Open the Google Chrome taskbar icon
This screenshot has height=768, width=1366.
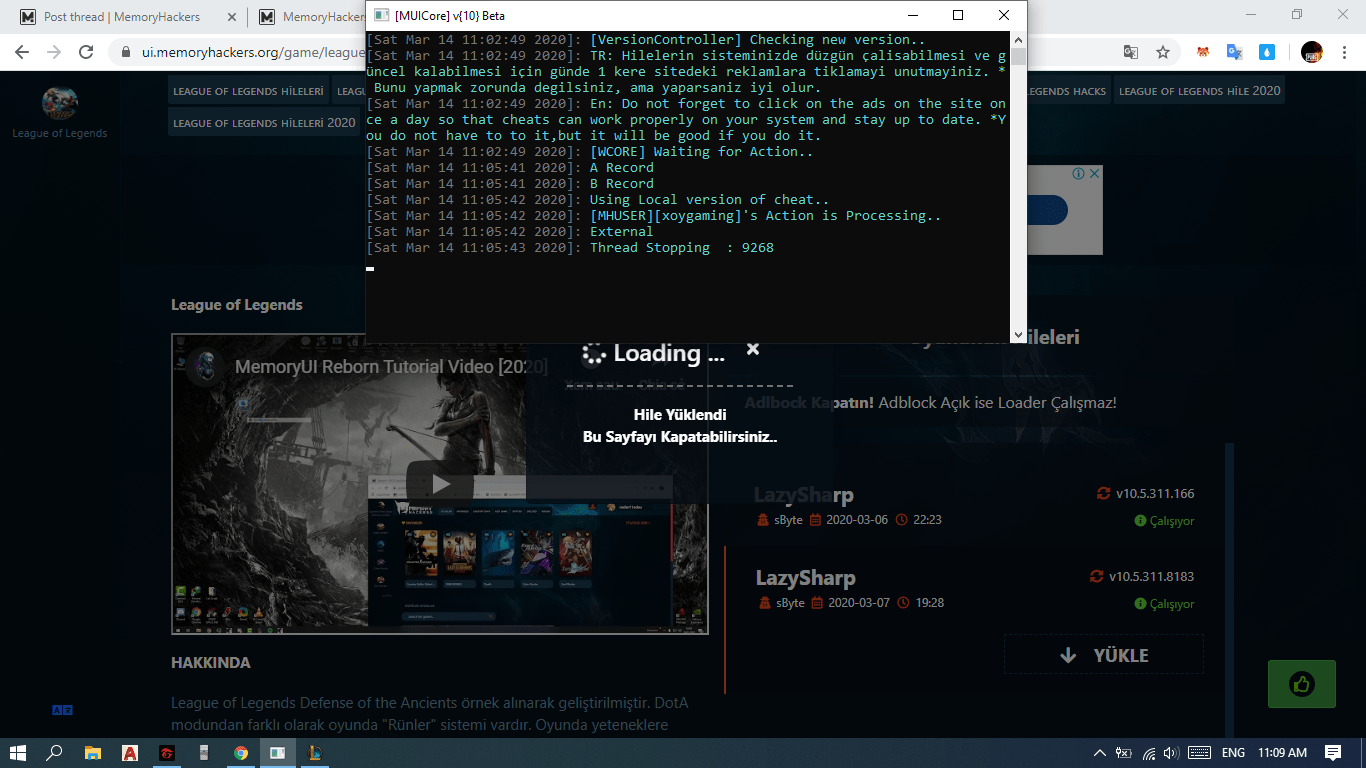[241, 753]
